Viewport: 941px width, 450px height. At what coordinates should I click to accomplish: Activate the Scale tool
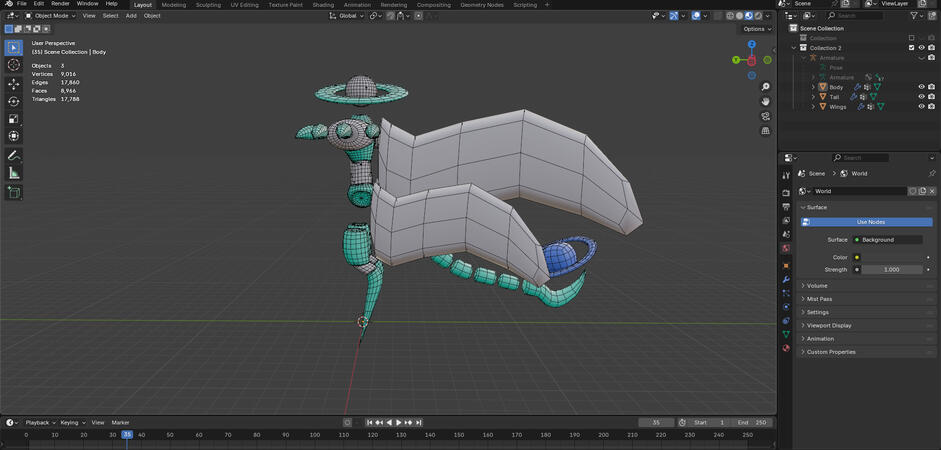[x=14, y=119]
